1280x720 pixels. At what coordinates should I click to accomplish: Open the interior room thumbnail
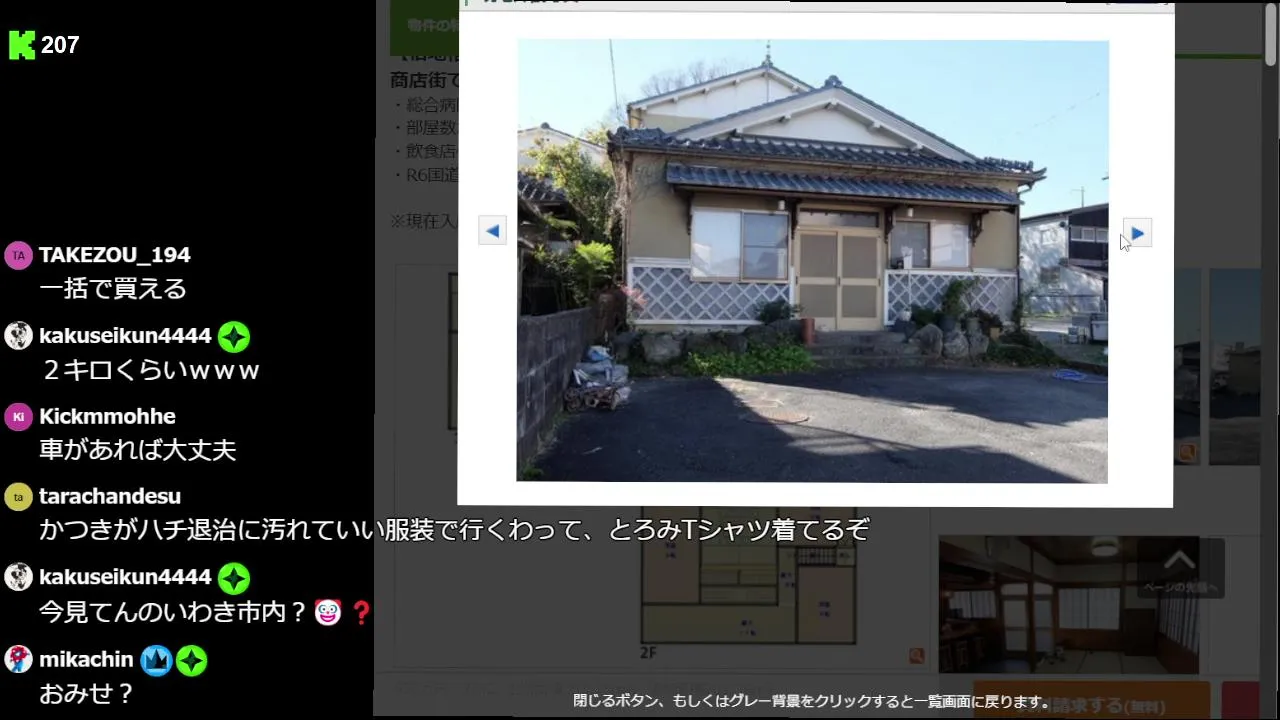(x=1069, y=605)
